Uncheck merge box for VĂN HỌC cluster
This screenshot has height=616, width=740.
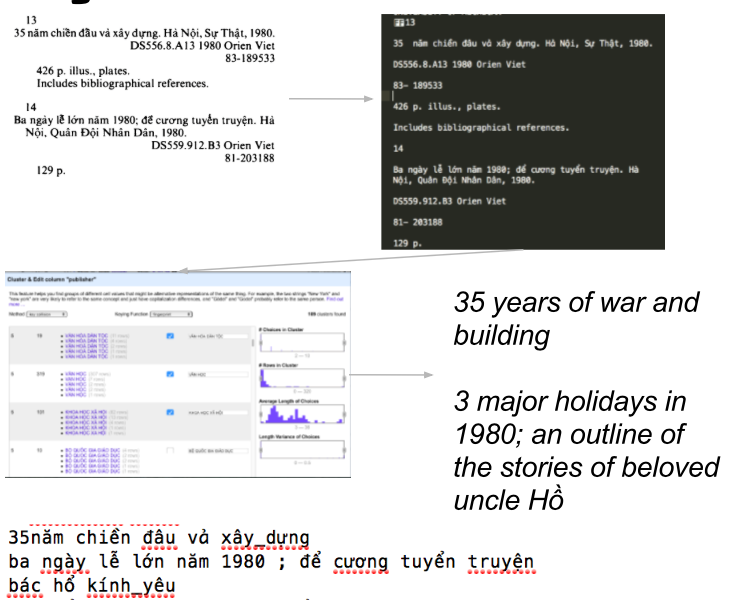[171, 374]
